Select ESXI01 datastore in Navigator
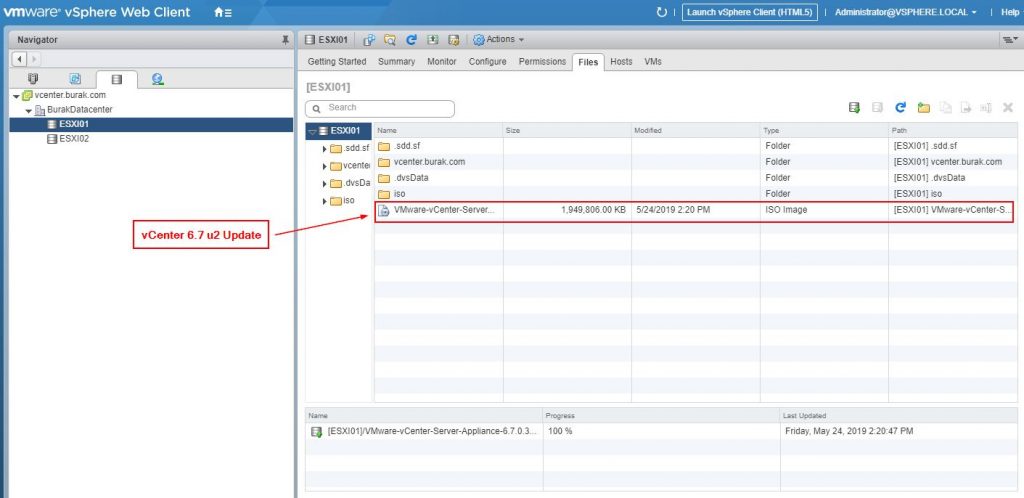The height and width of the screenshot is (498, 1024). (x=74, y=124)
